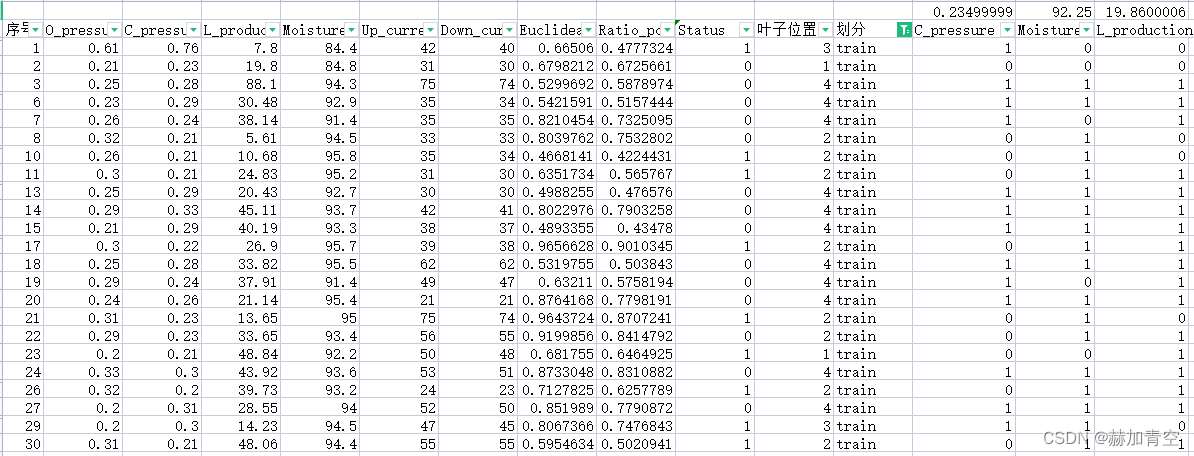Open the Ratio_po column filter dropdown
The image size is (1194, 456).
point(668,30)
